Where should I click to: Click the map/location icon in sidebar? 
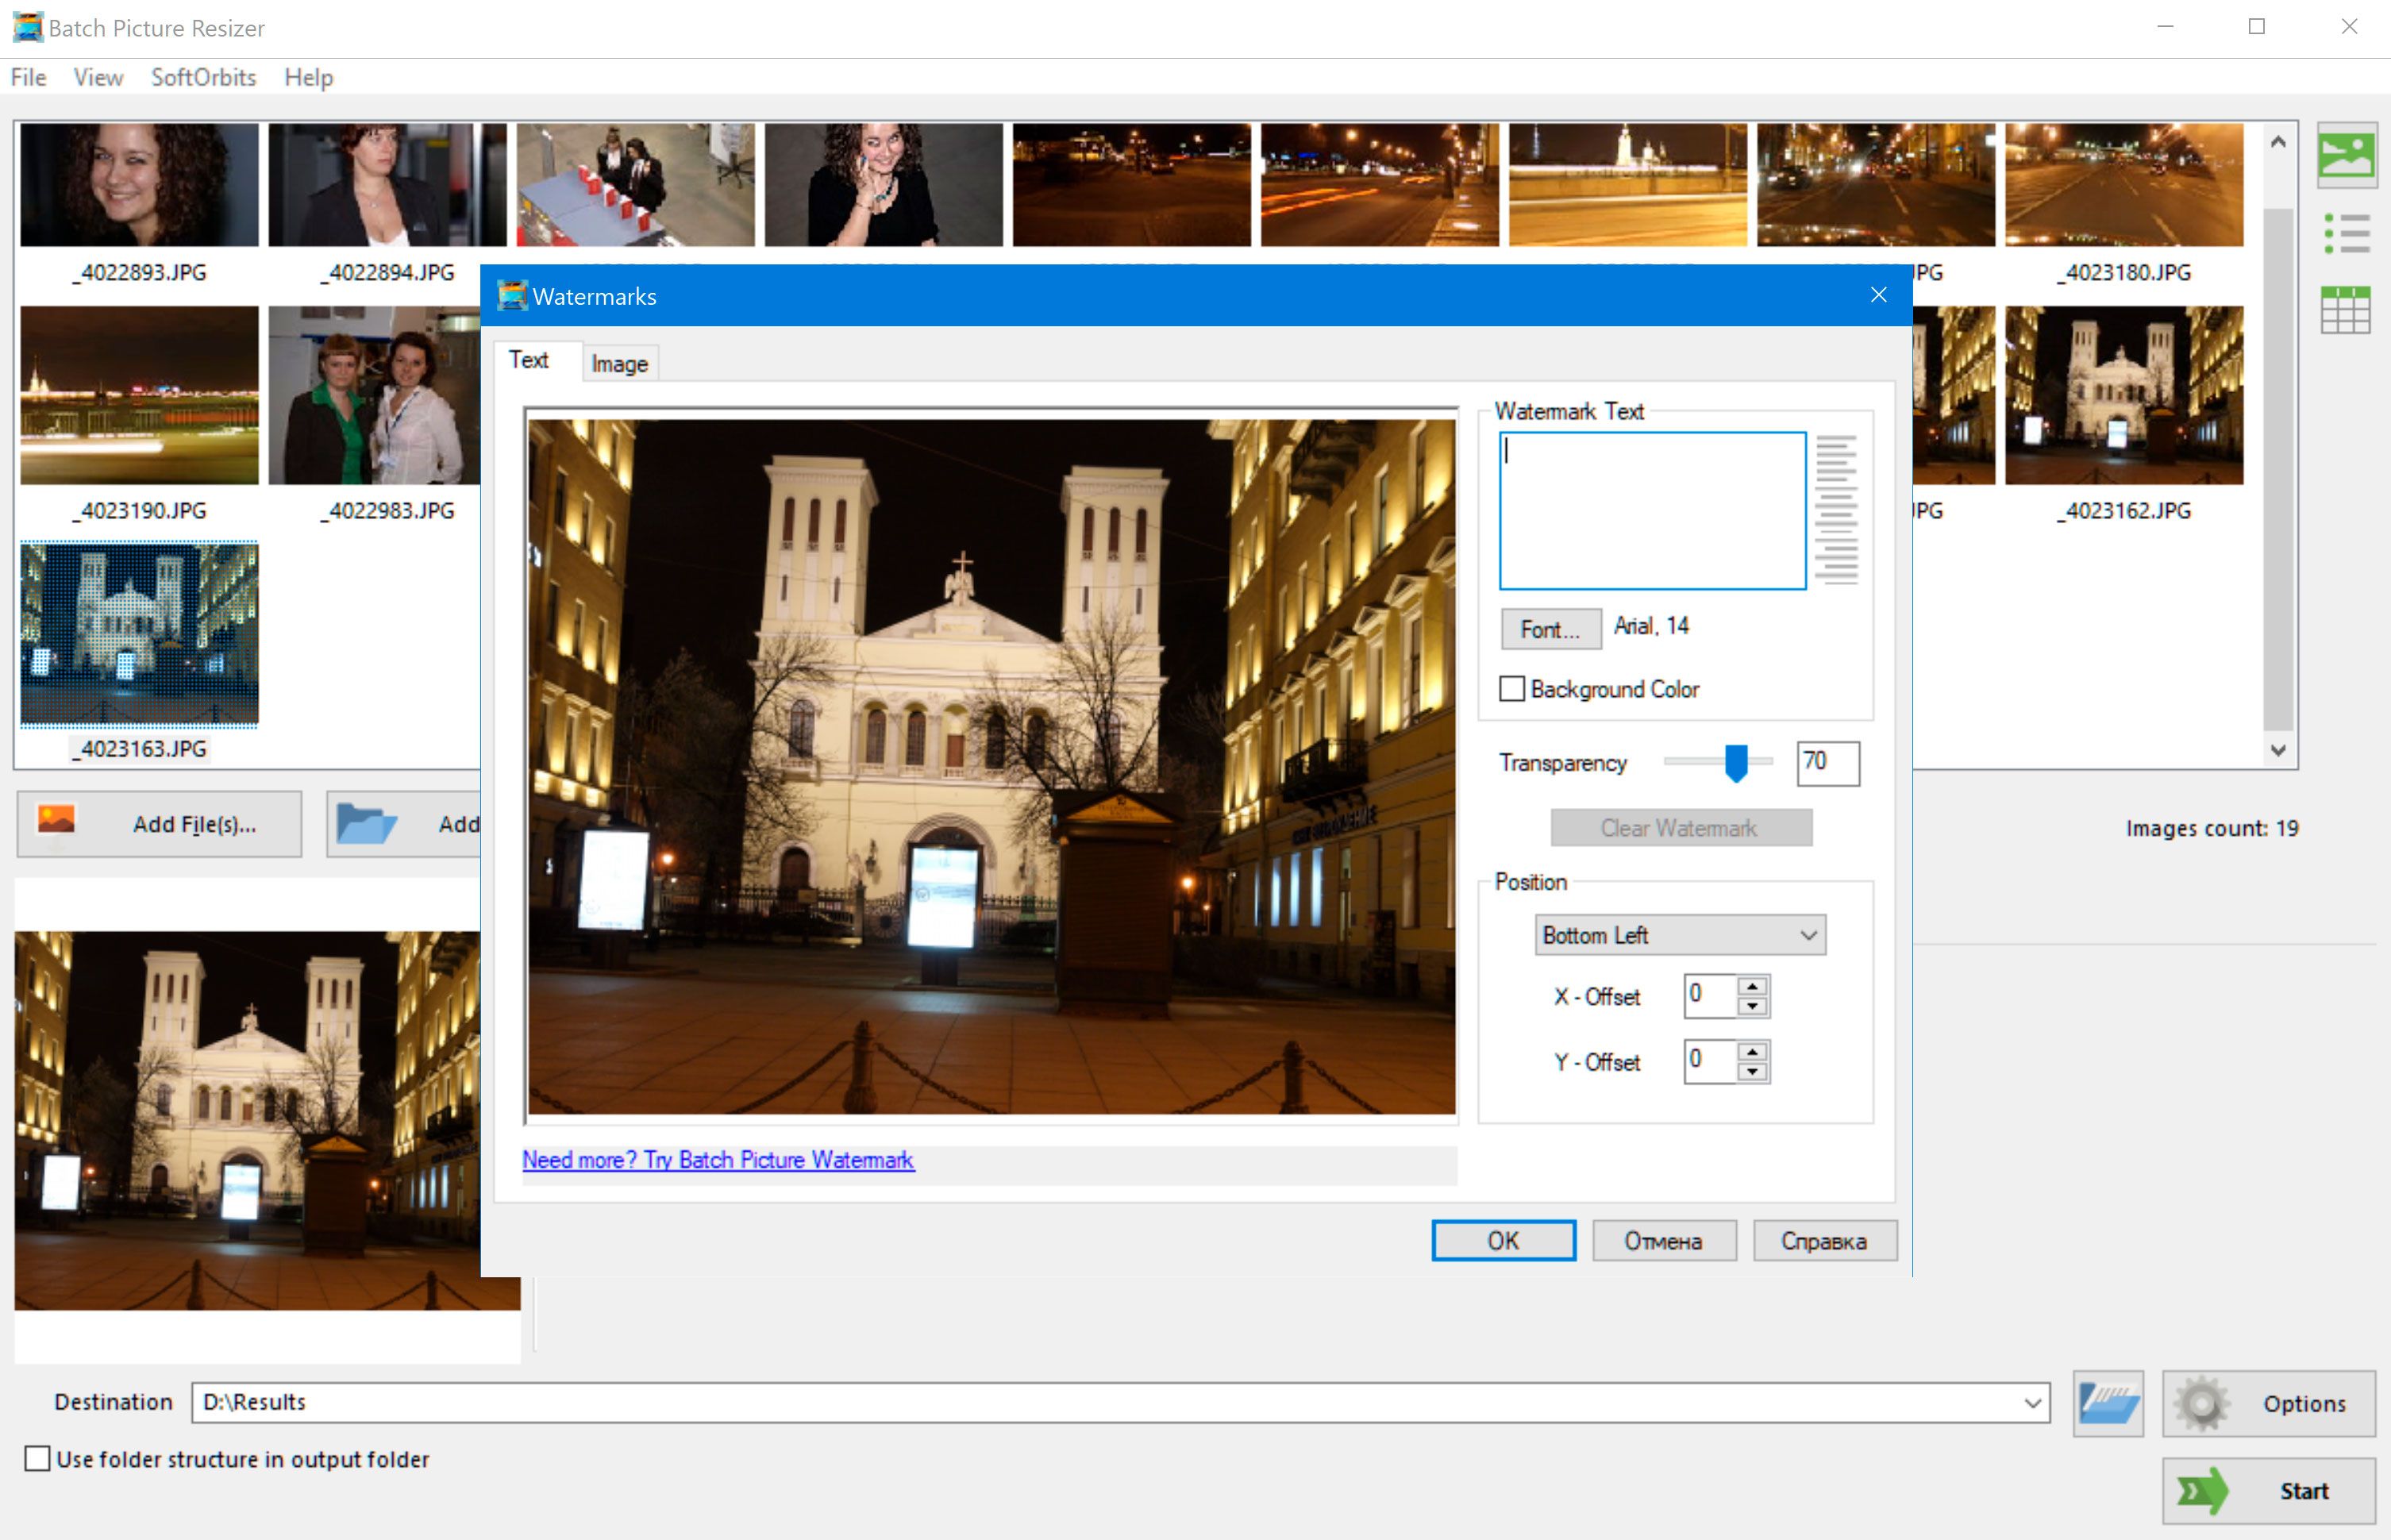(x=2347, y=159)
